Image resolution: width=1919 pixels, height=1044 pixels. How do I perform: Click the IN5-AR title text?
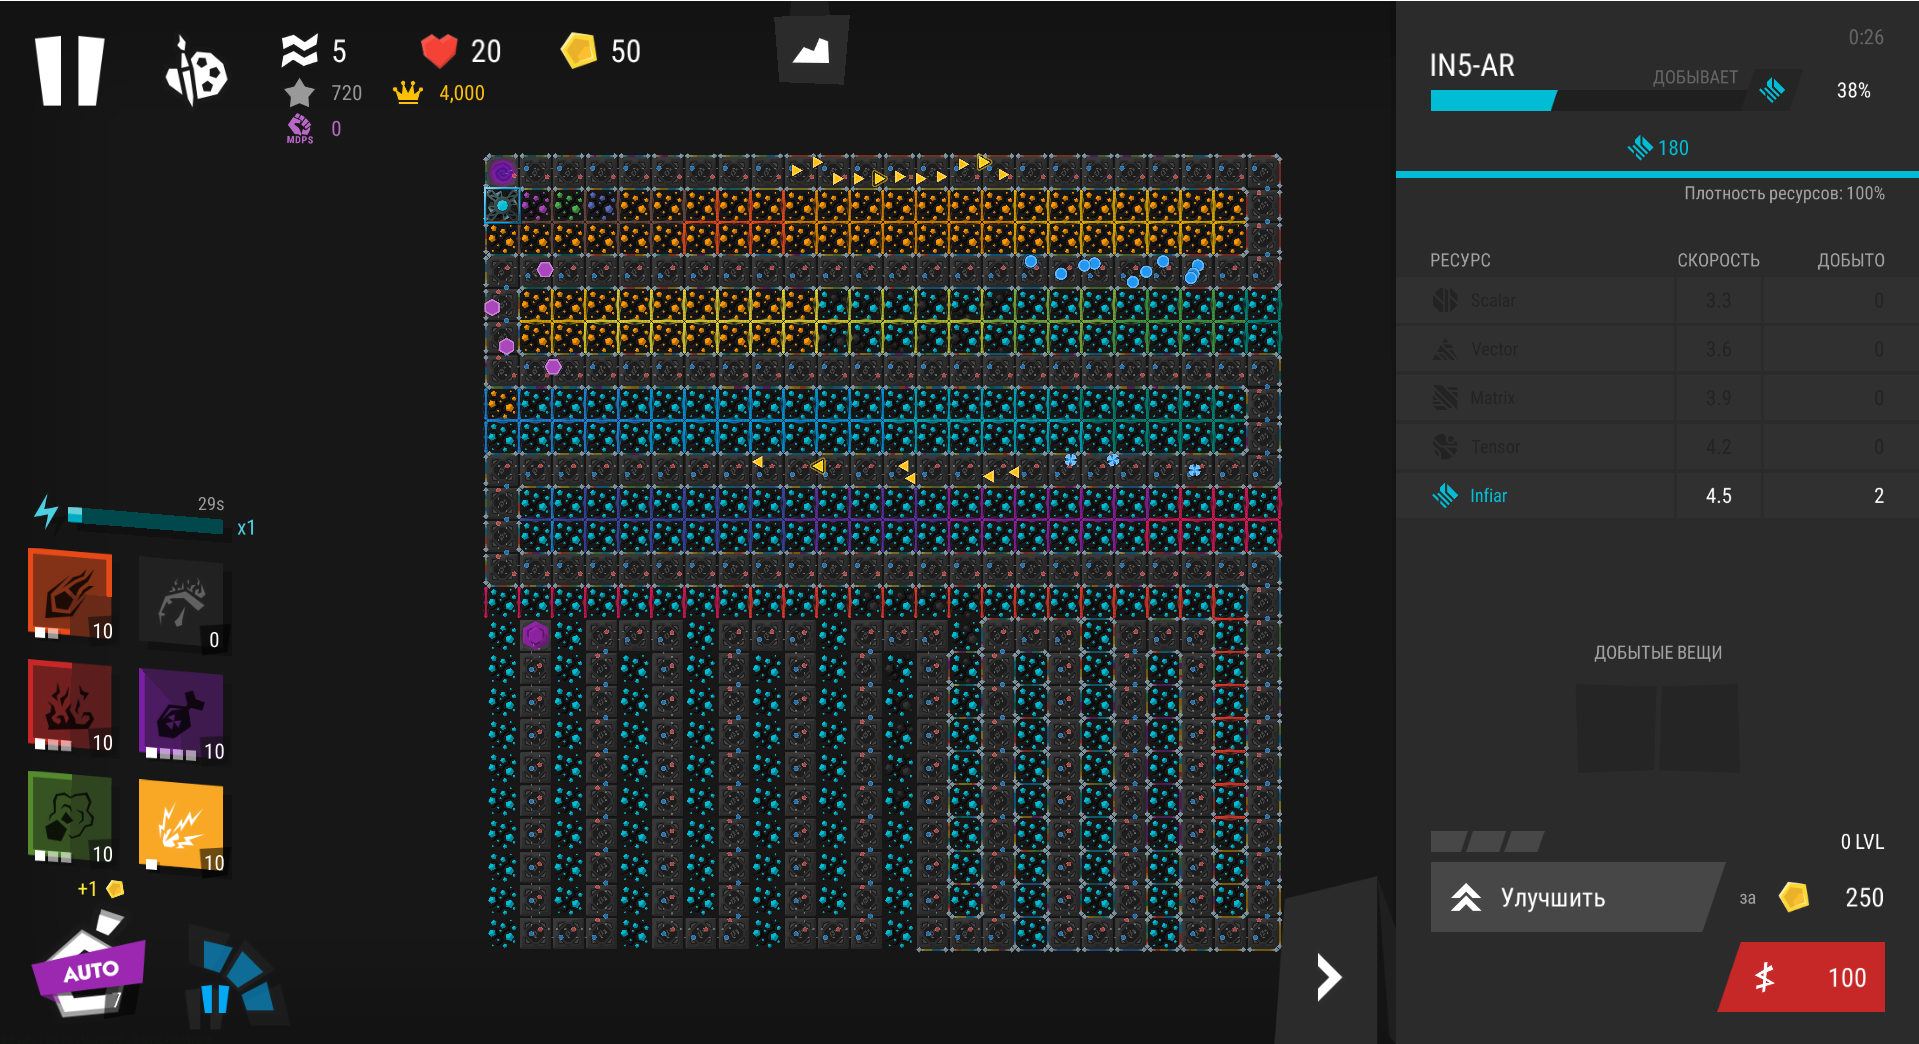point(1472,66)
